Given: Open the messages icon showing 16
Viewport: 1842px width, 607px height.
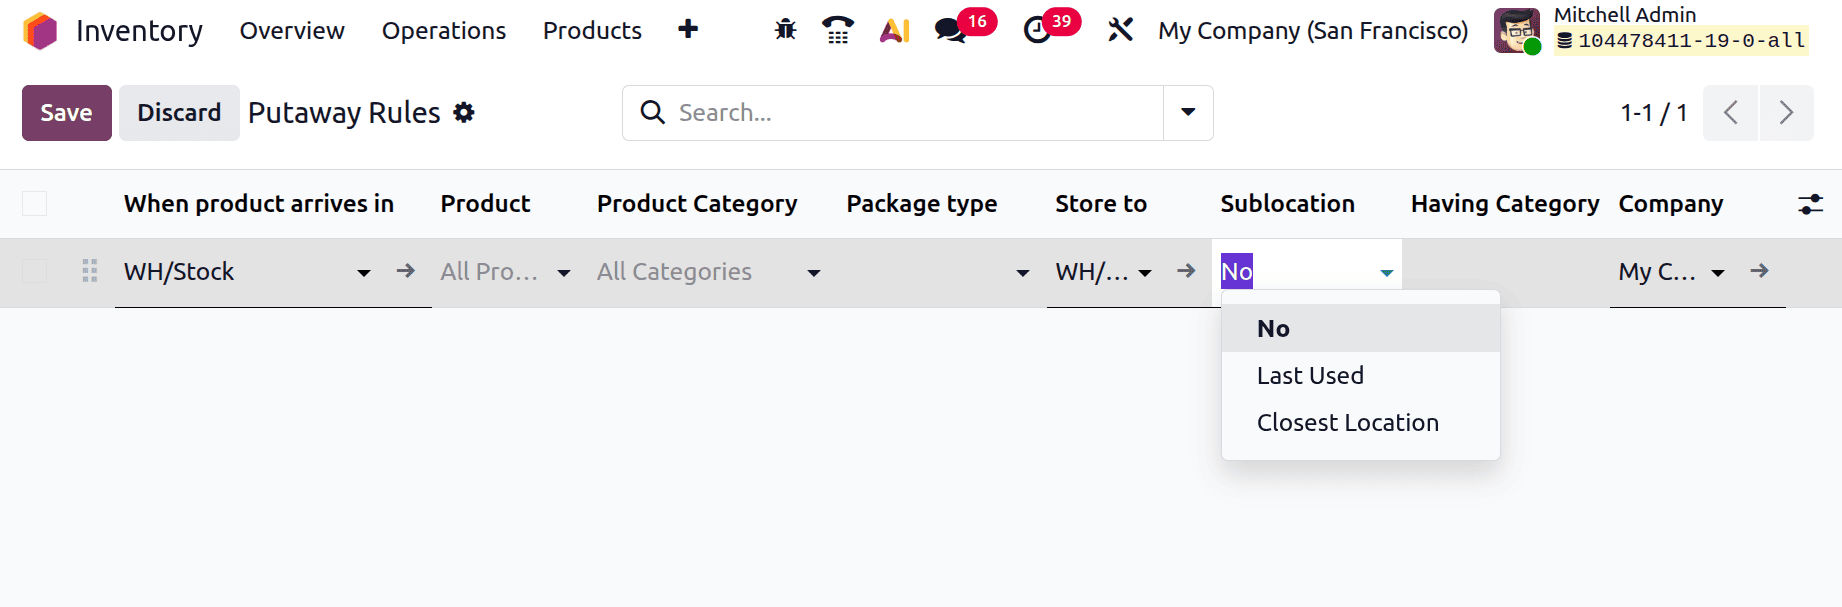Looking at the screenshot, I should coord(948,32).
